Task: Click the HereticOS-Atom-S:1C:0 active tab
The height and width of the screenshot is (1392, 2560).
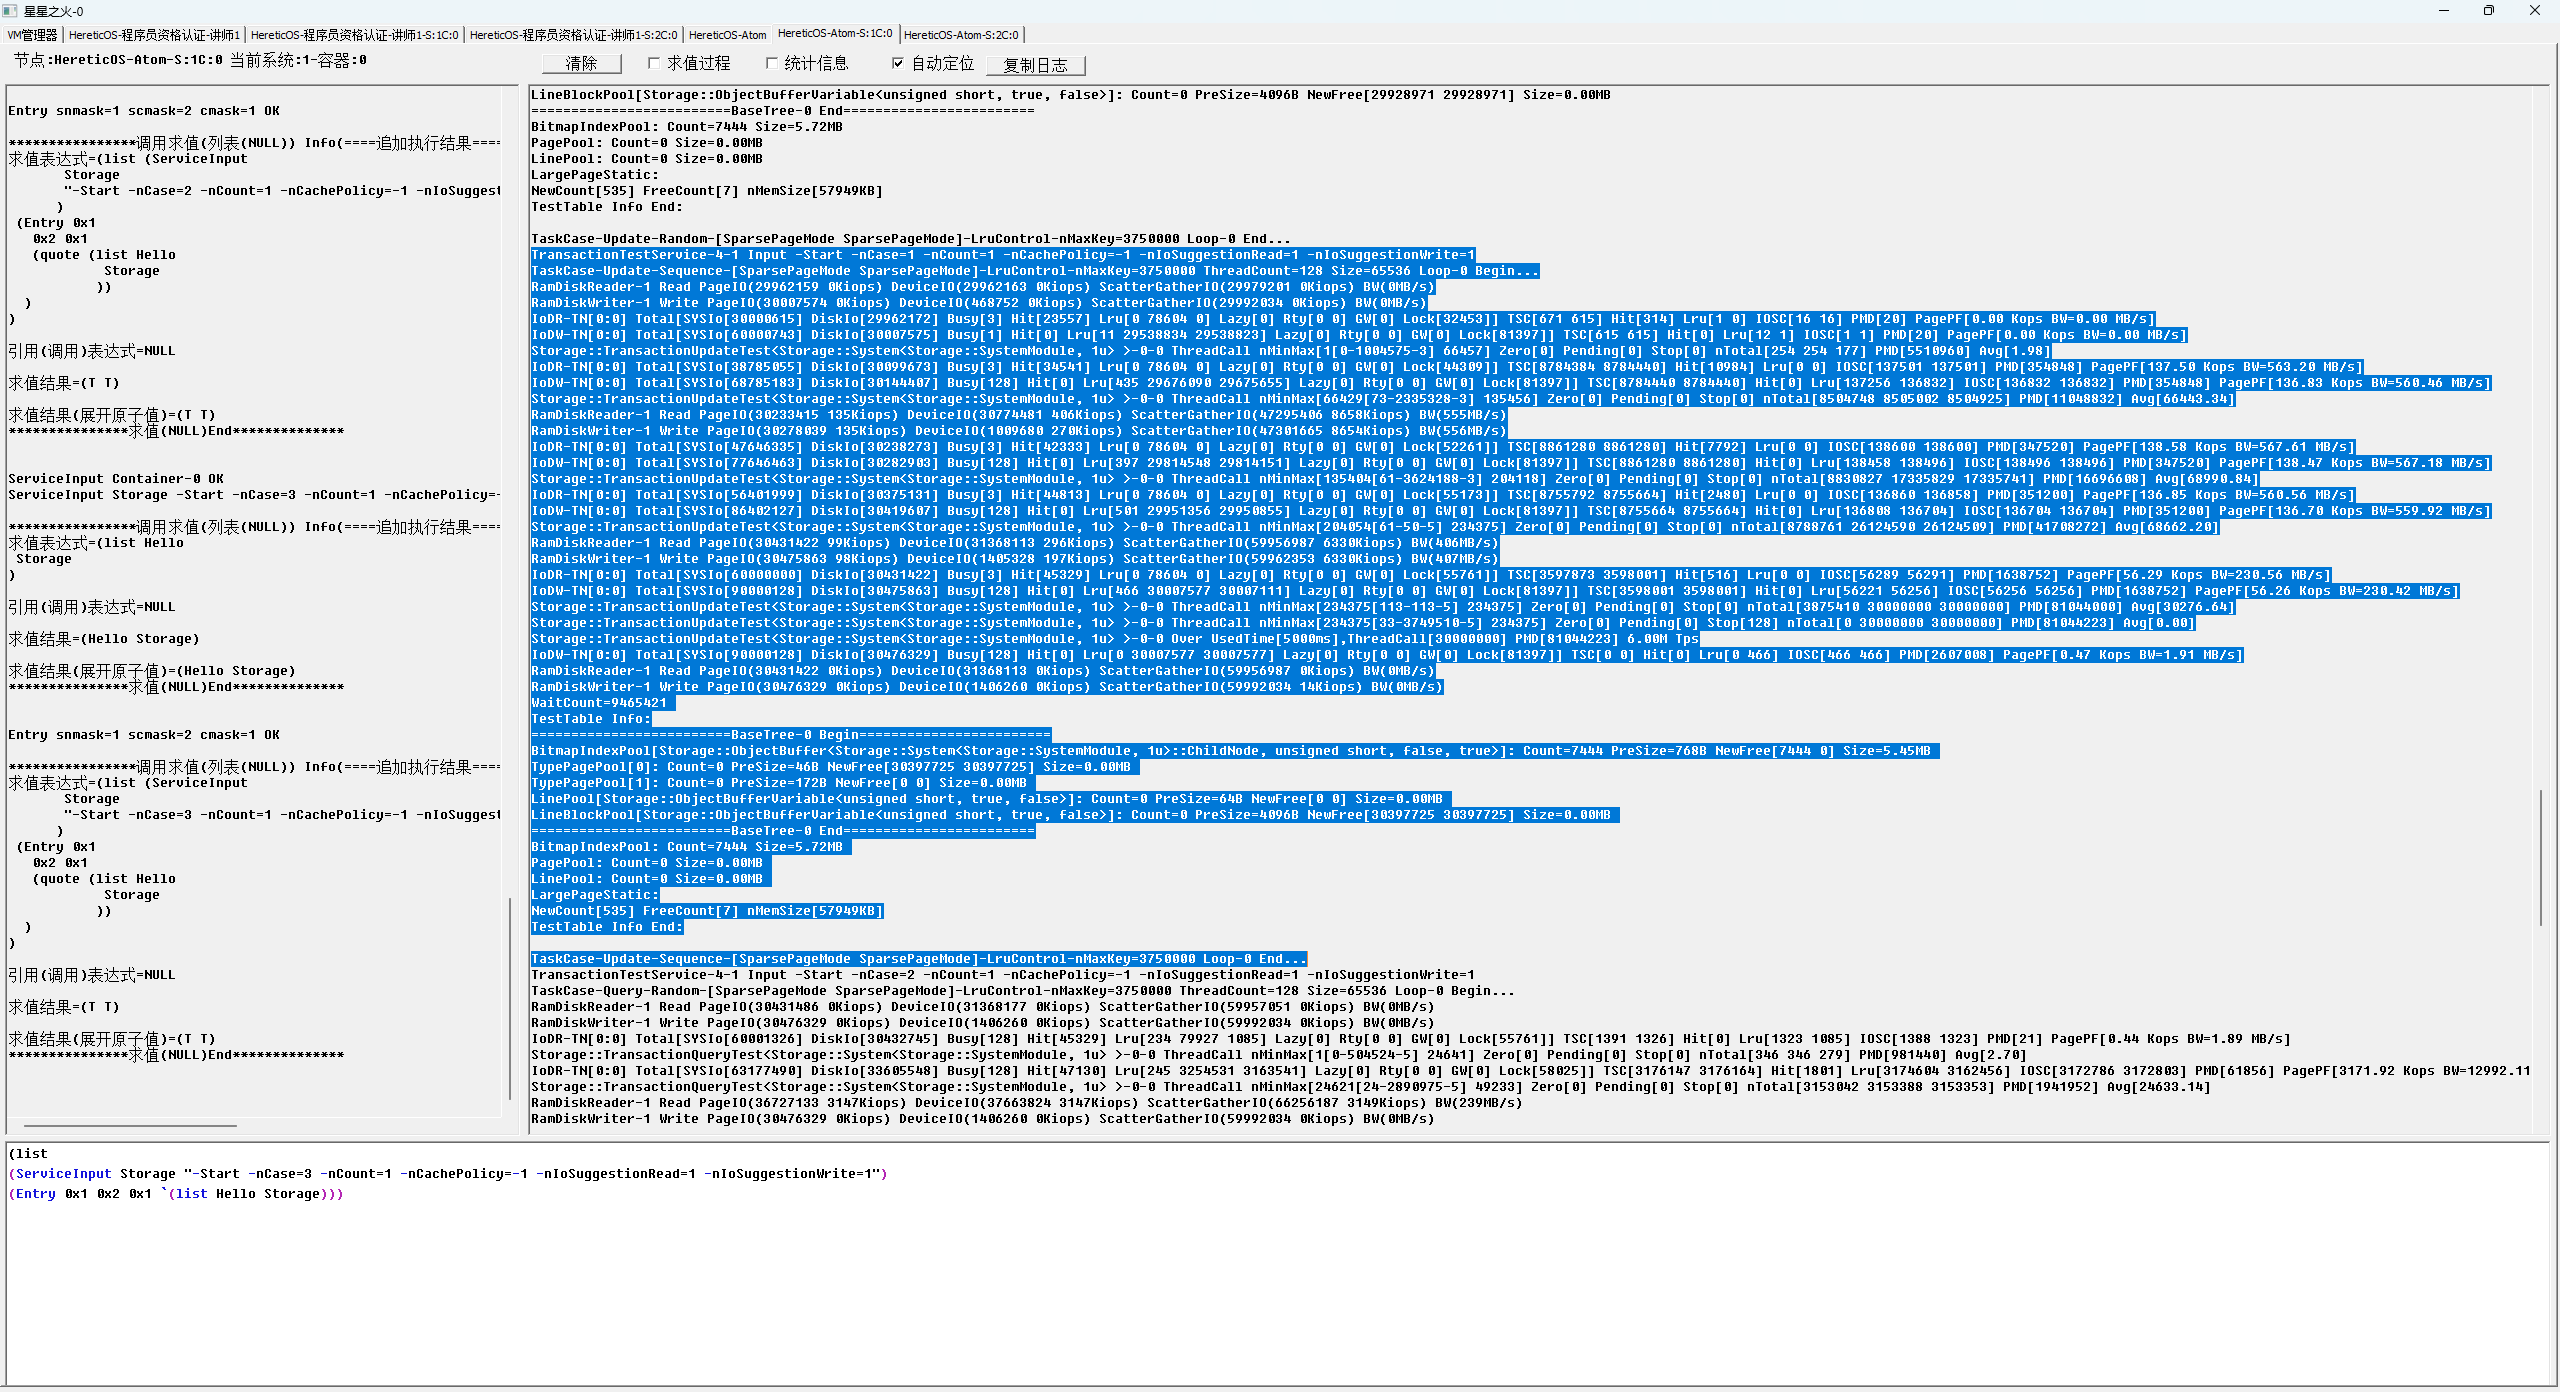Action: [835, 34]
